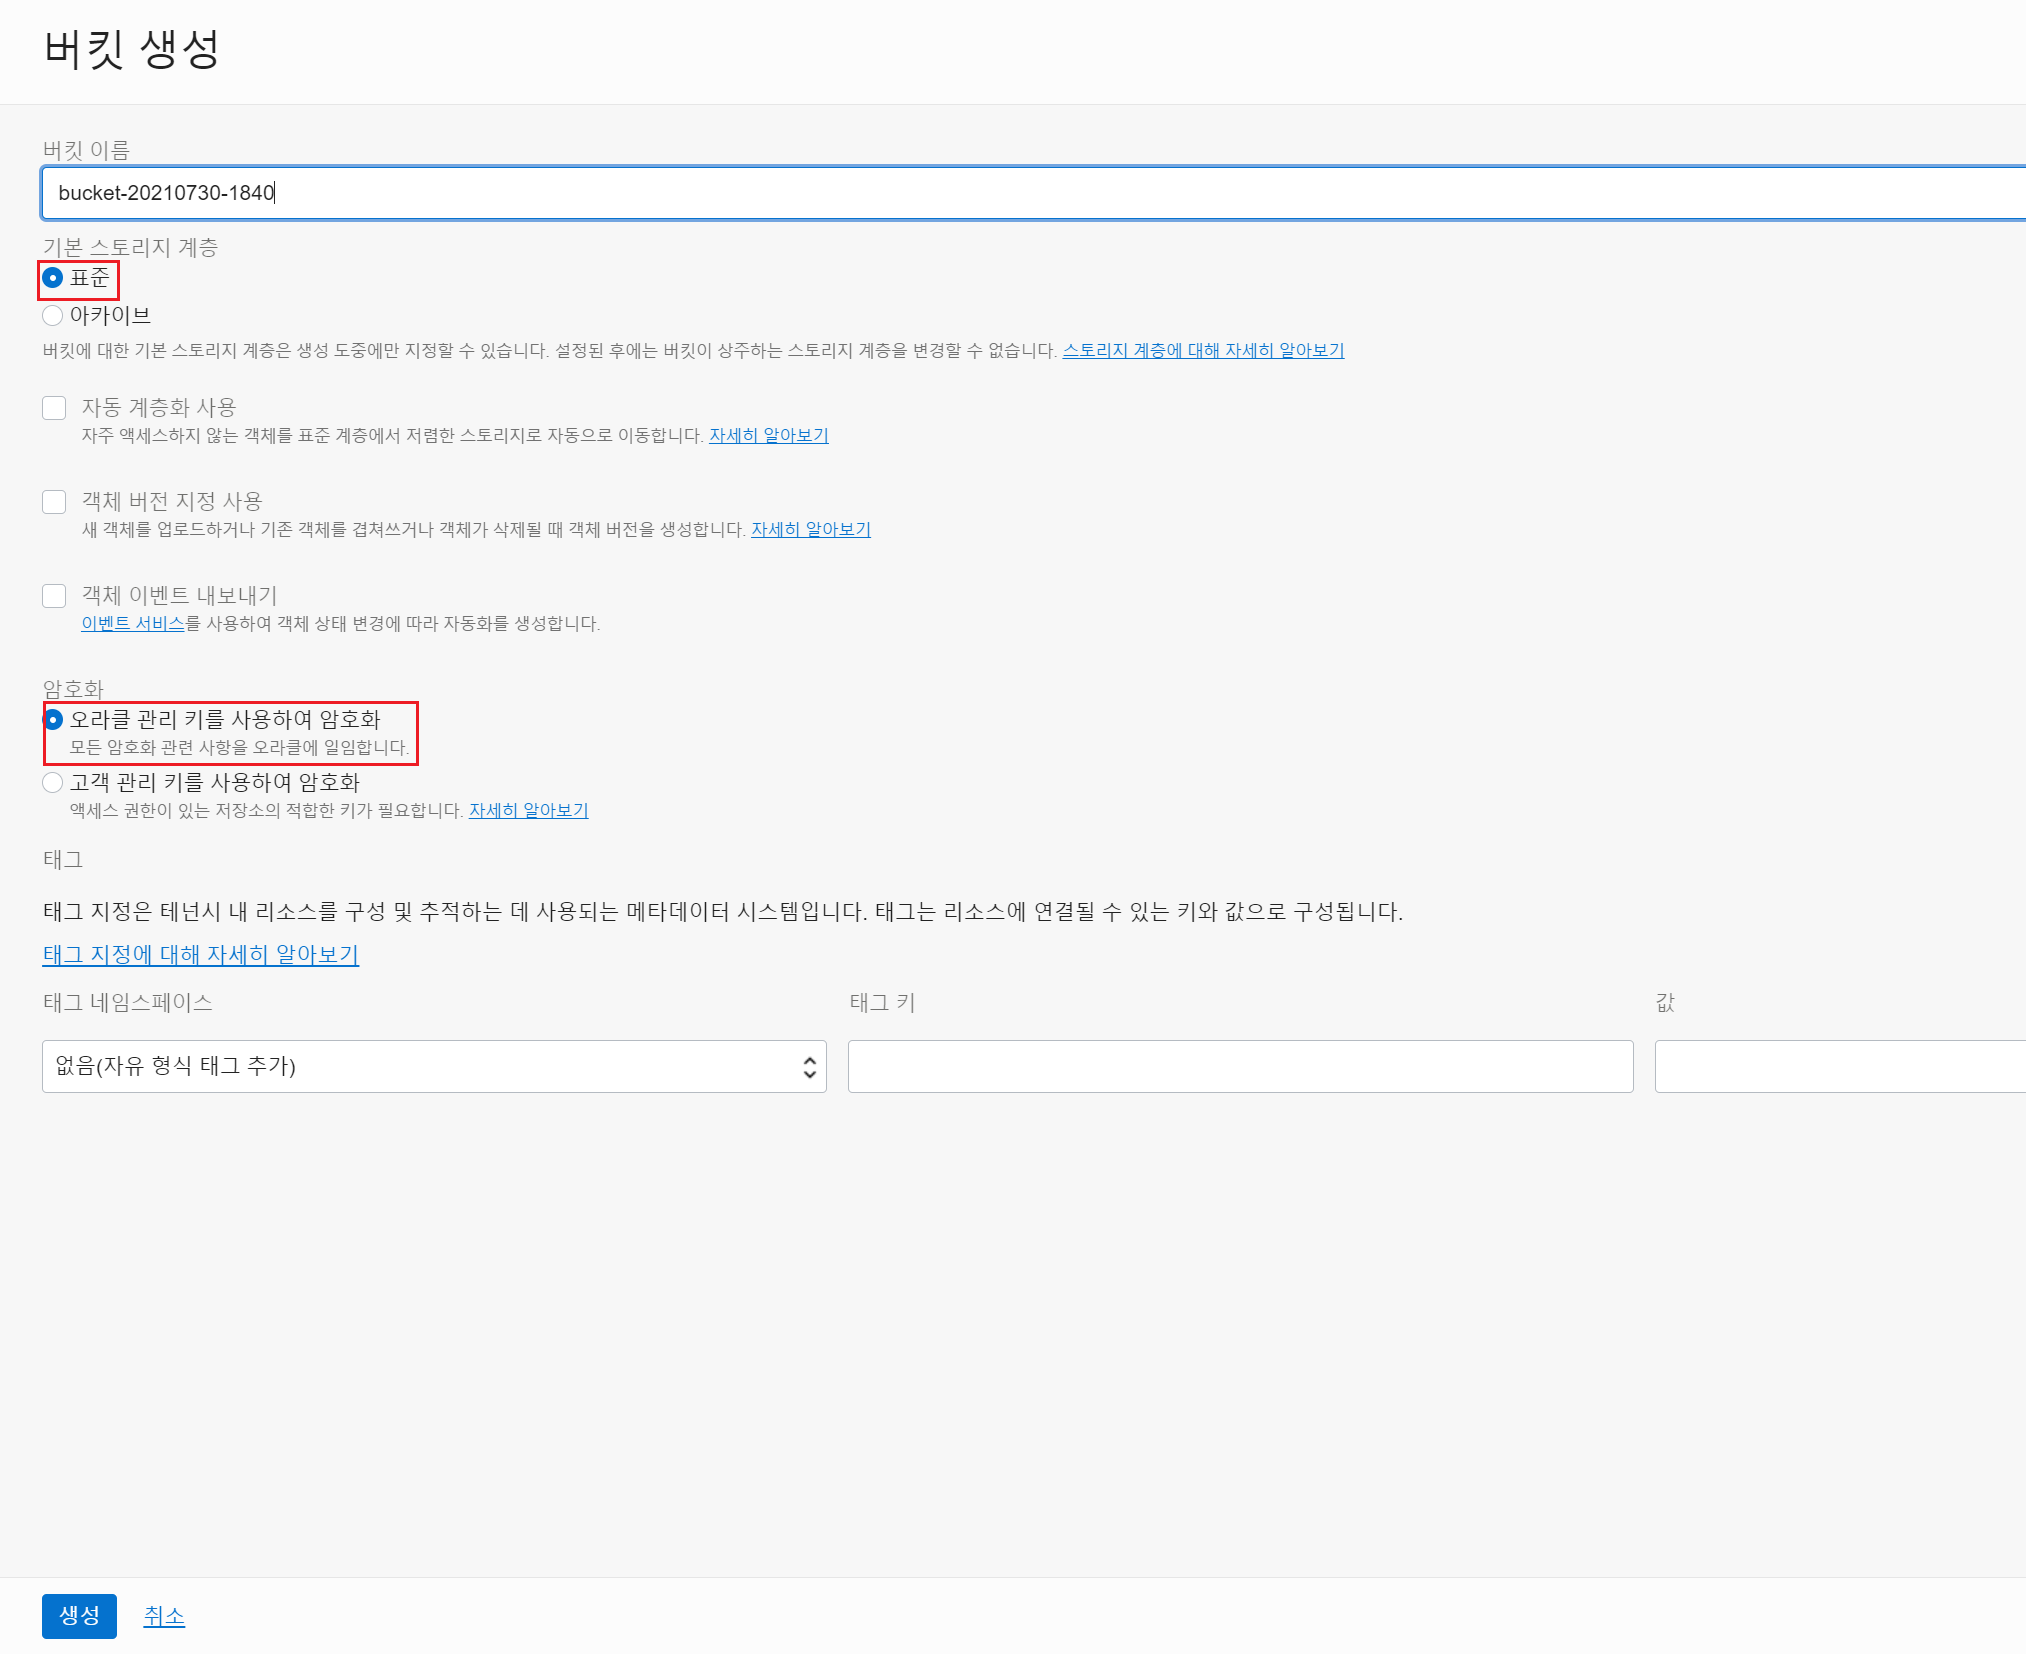Viewport: 2026px width, 1658px height.
Task: Click the 취소 link
Action: [x=164, y=1616]
